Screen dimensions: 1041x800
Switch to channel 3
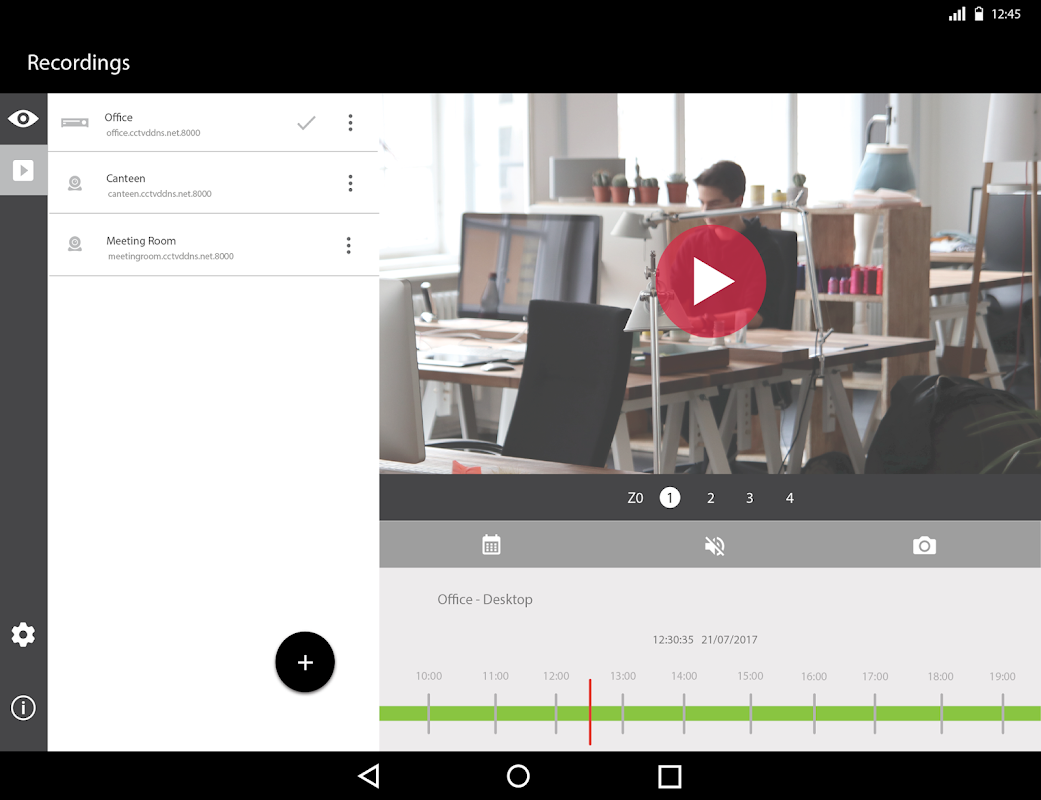coord(750,498)
